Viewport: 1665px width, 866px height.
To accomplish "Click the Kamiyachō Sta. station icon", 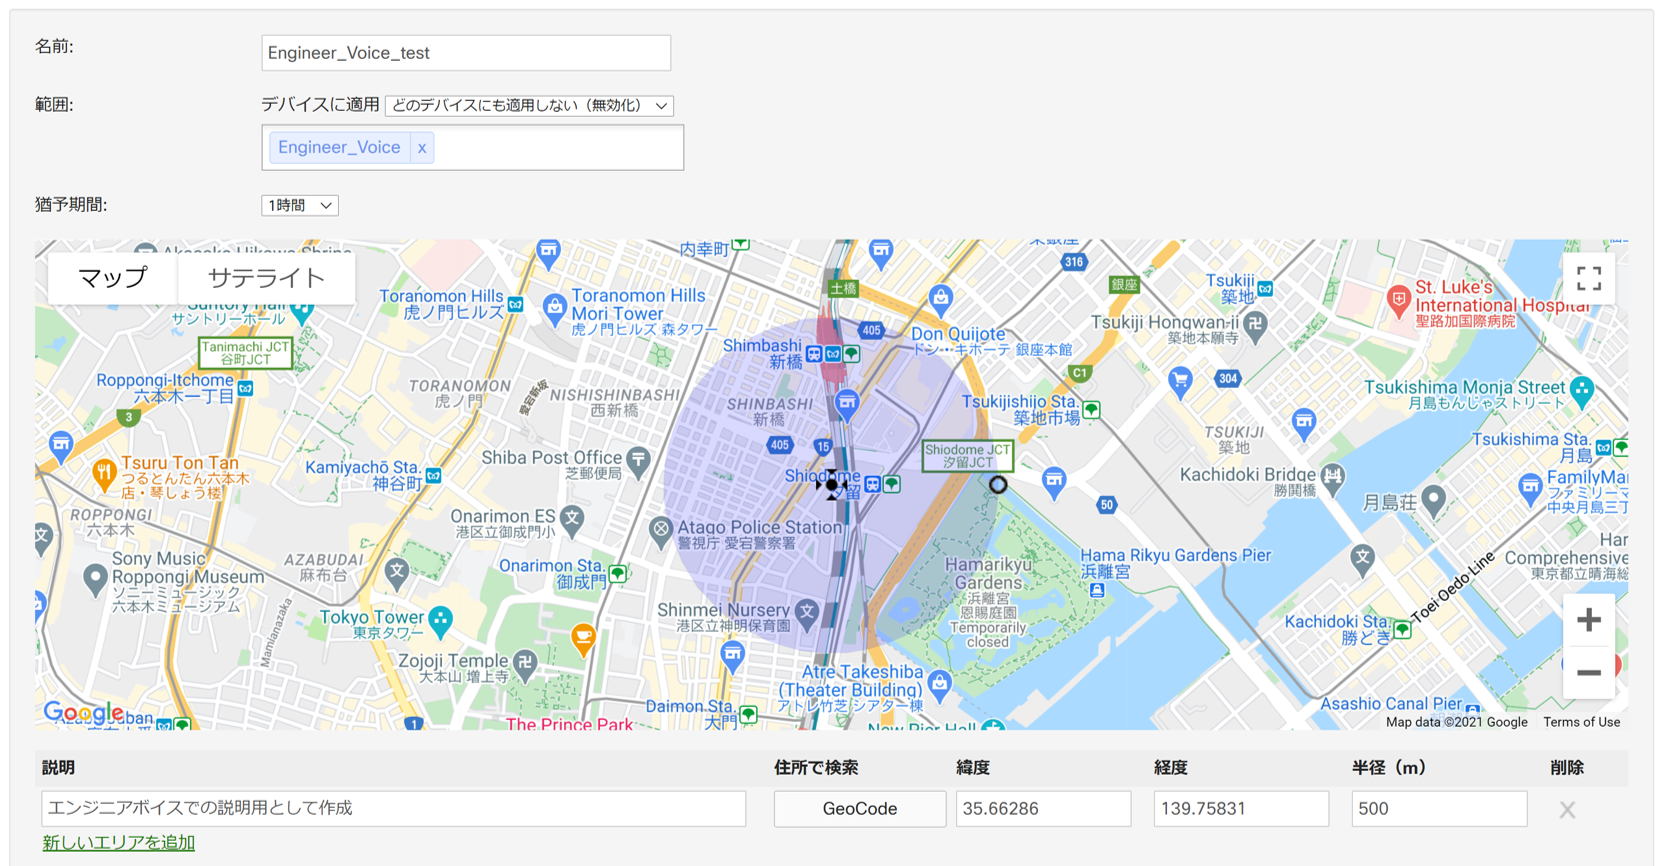I will pyautogui.click(x=434, y=475).
